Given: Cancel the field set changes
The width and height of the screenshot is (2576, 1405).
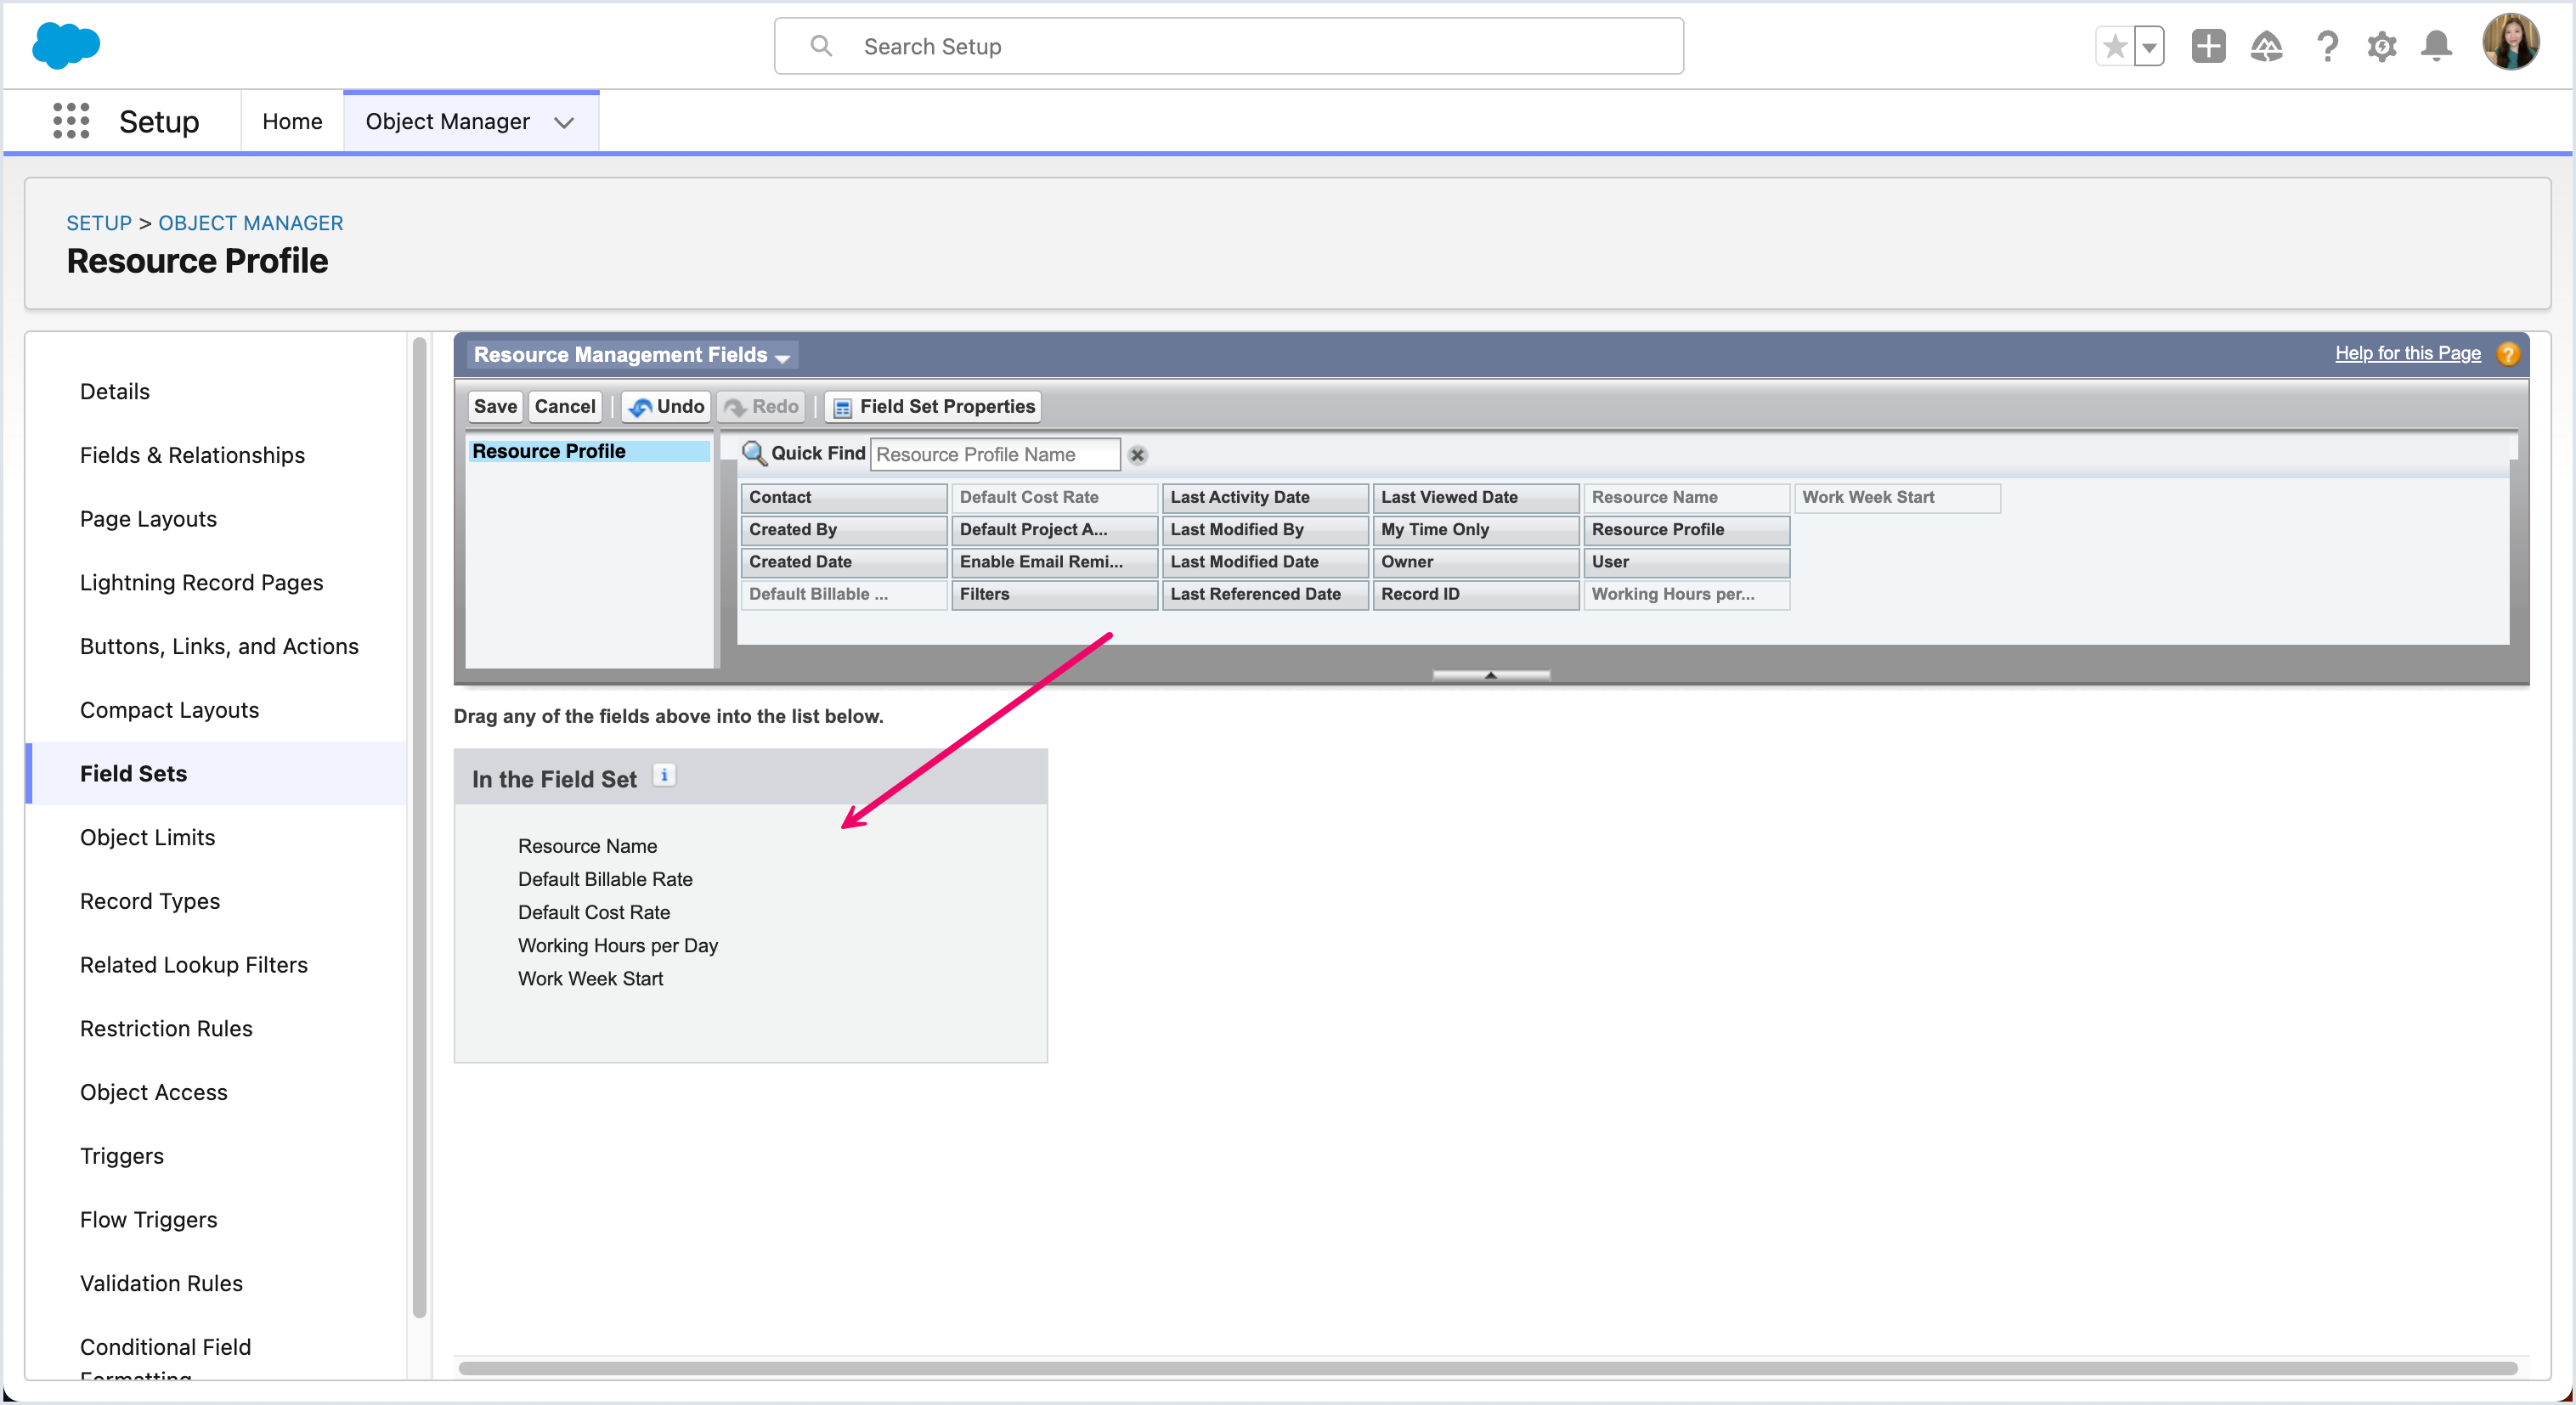Looking at the screenshot, I should (x=565, y=406).
